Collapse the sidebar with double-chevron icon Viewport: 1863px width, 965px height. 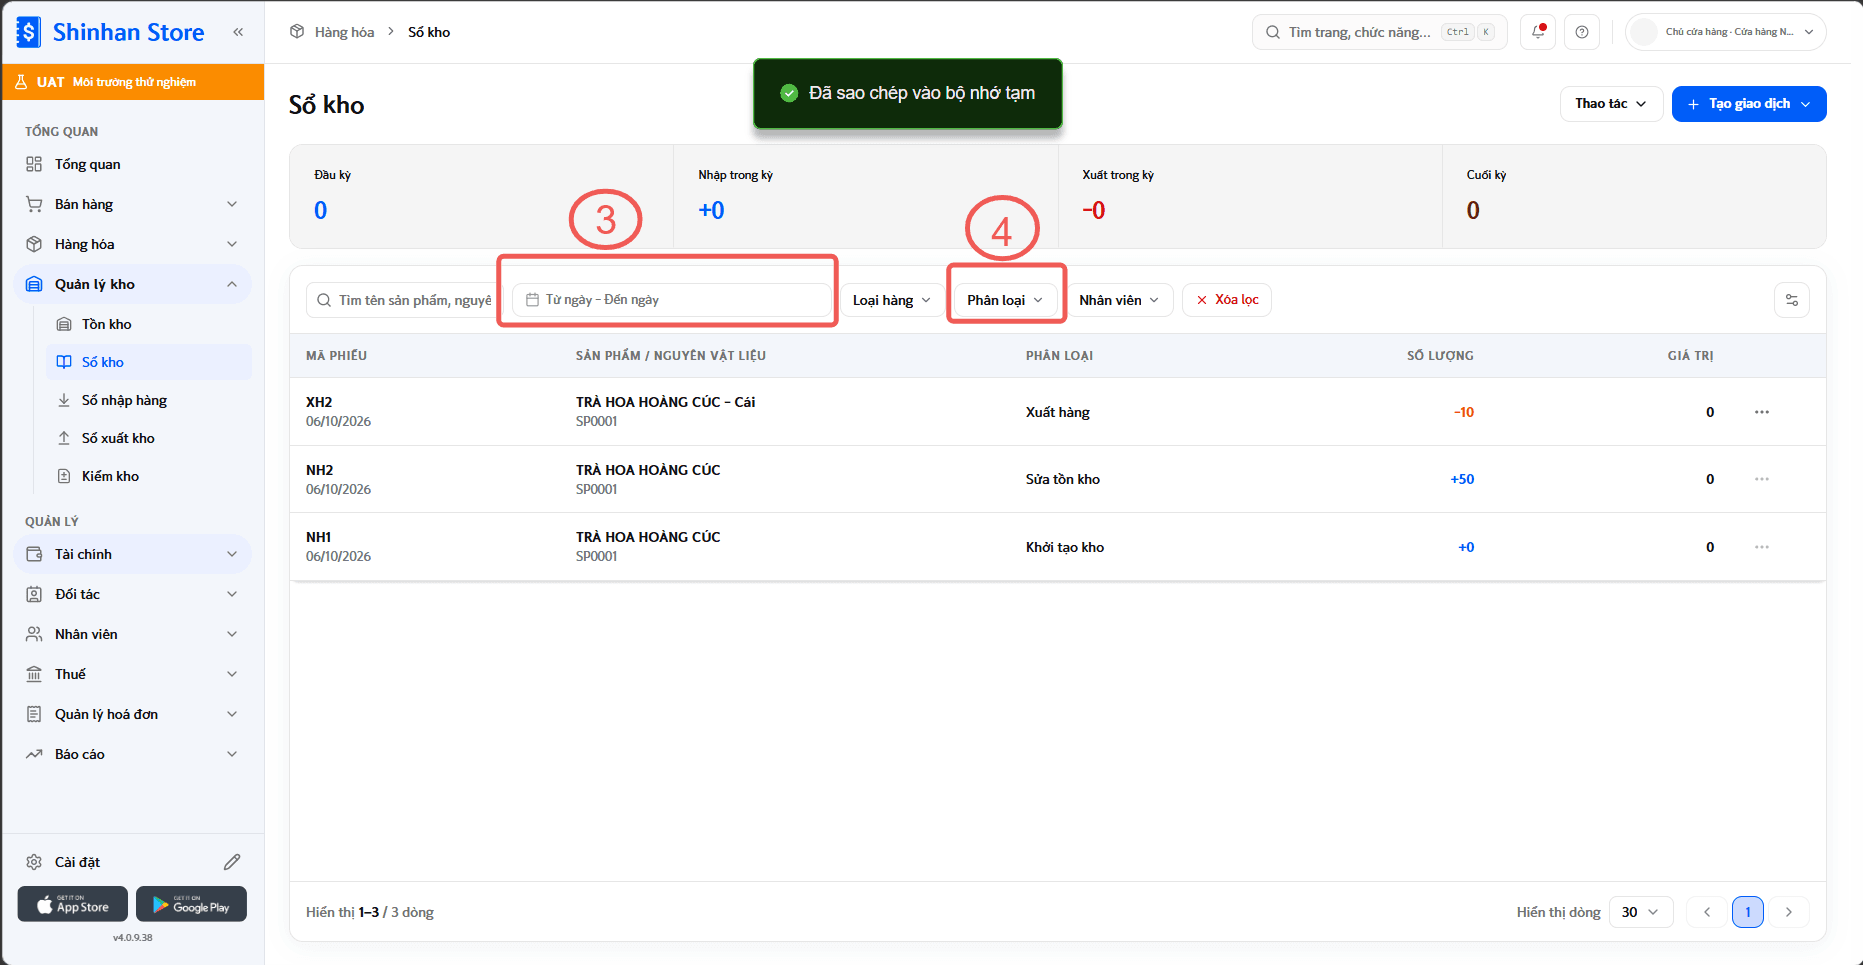[238, 32]
